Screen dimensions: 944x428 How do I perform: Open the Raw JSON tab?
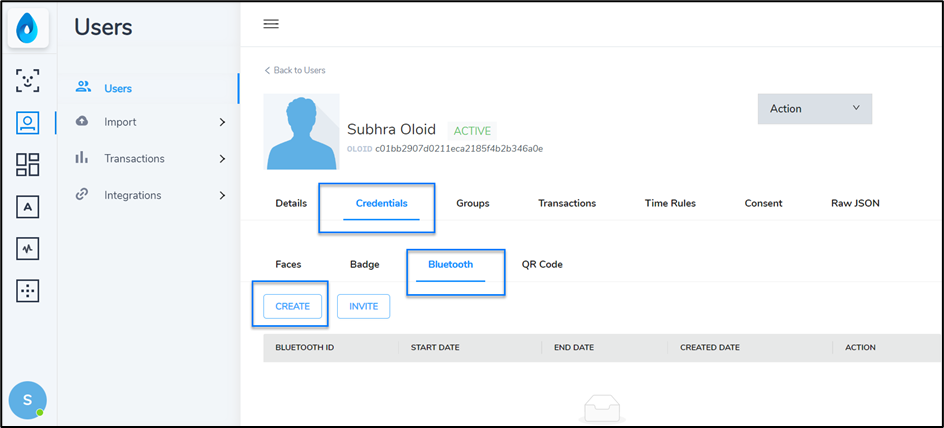pos(855,203)
